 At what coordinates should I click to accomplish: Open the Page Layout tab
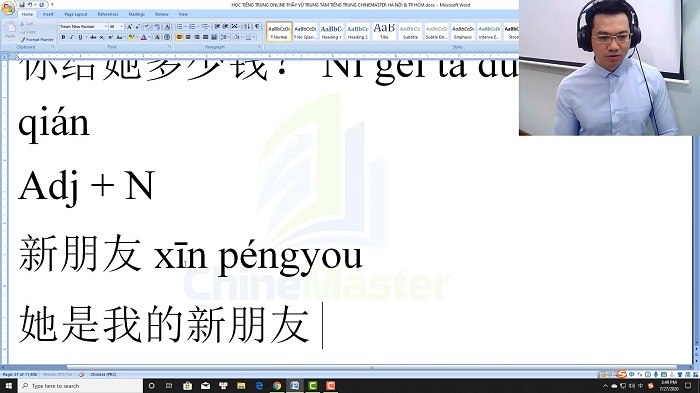click(75, 14)
